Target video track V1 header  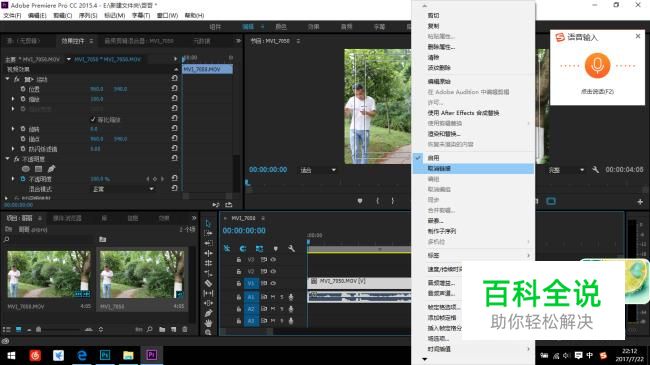(251, 283)
